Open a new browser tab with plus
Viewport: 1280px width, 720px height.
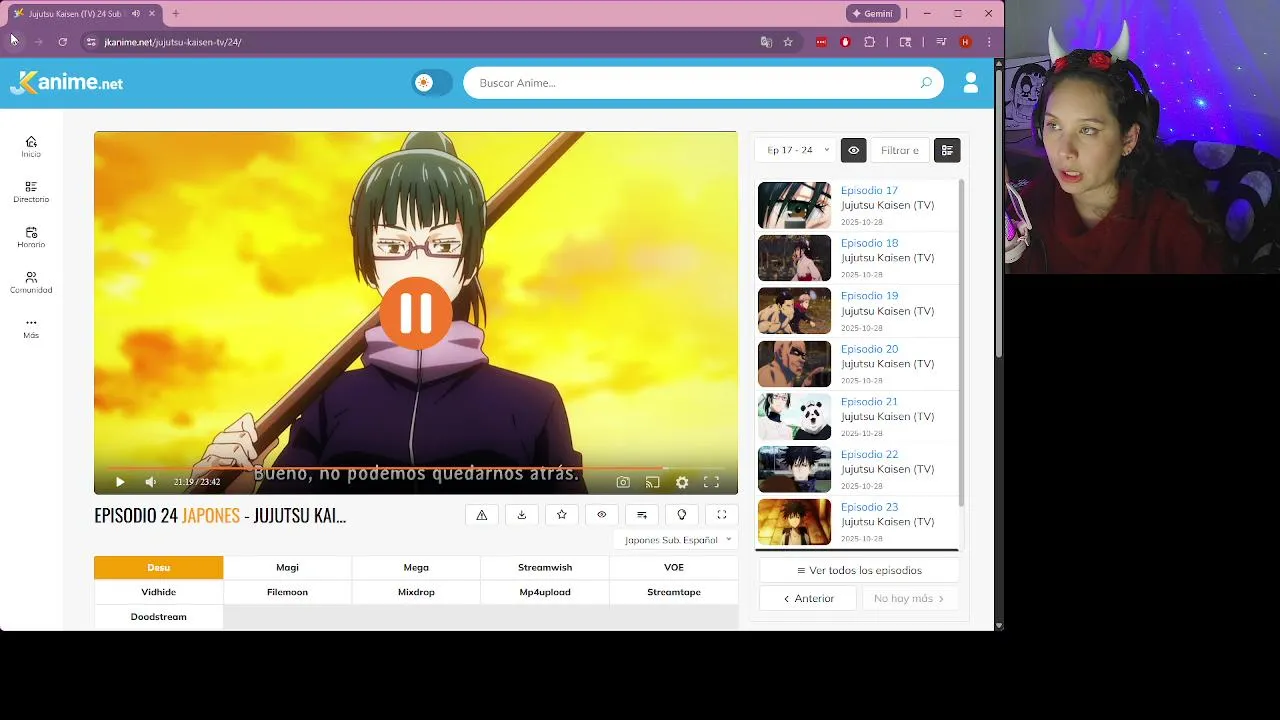(175, 13)
